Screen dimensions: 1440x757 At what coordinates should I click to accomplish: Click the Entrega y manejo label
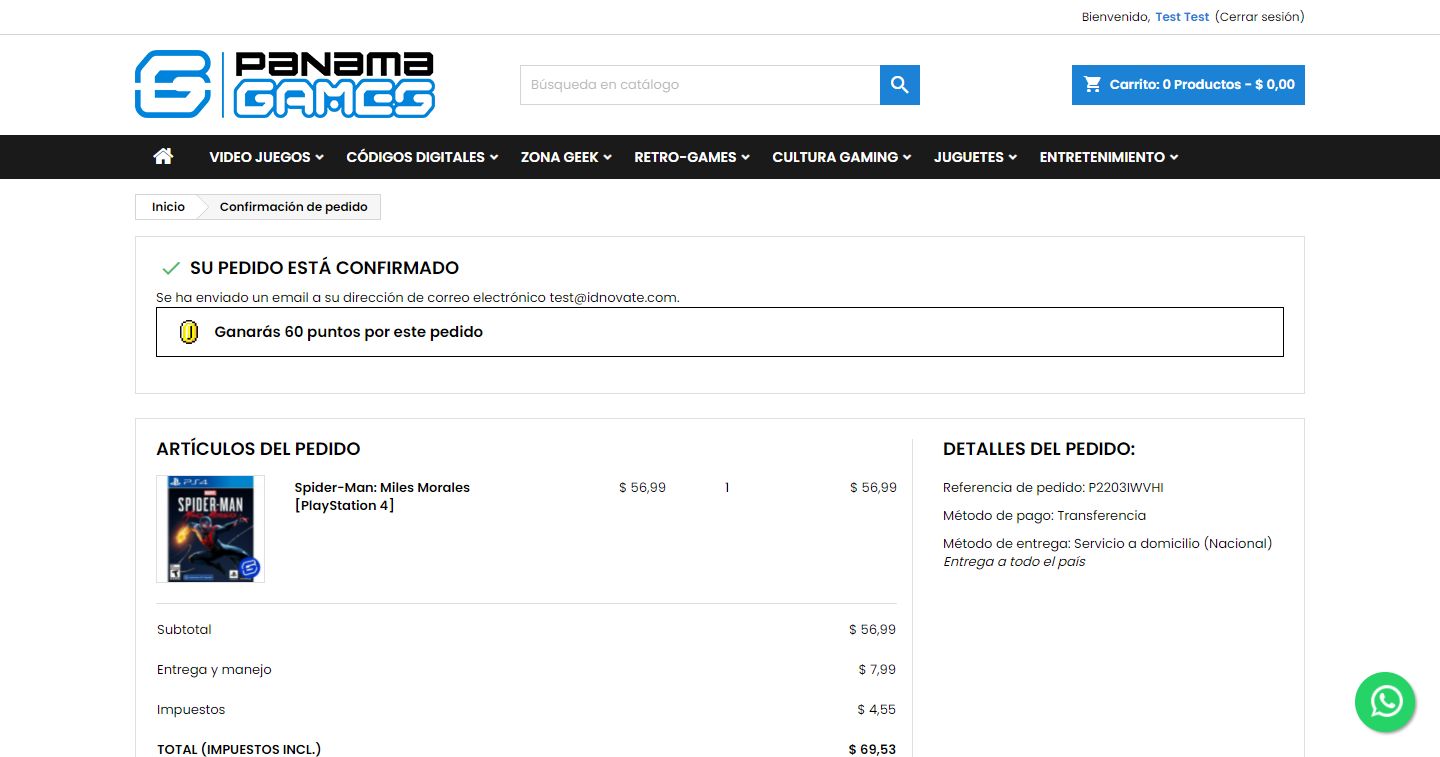[x=214, y=670]
